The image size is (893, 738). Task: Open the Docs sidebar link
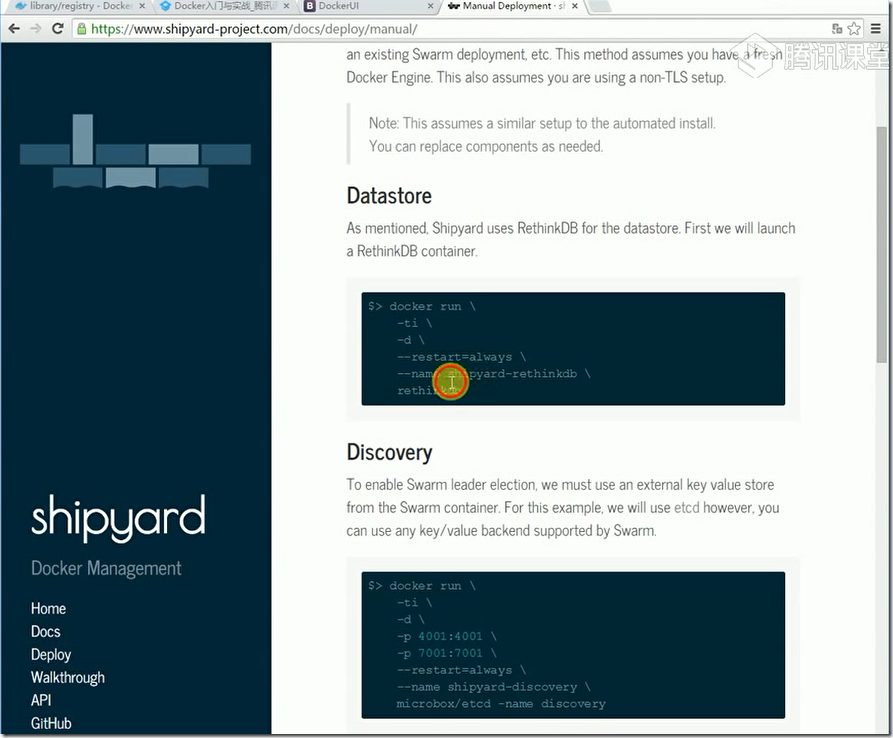click(46, 632)
